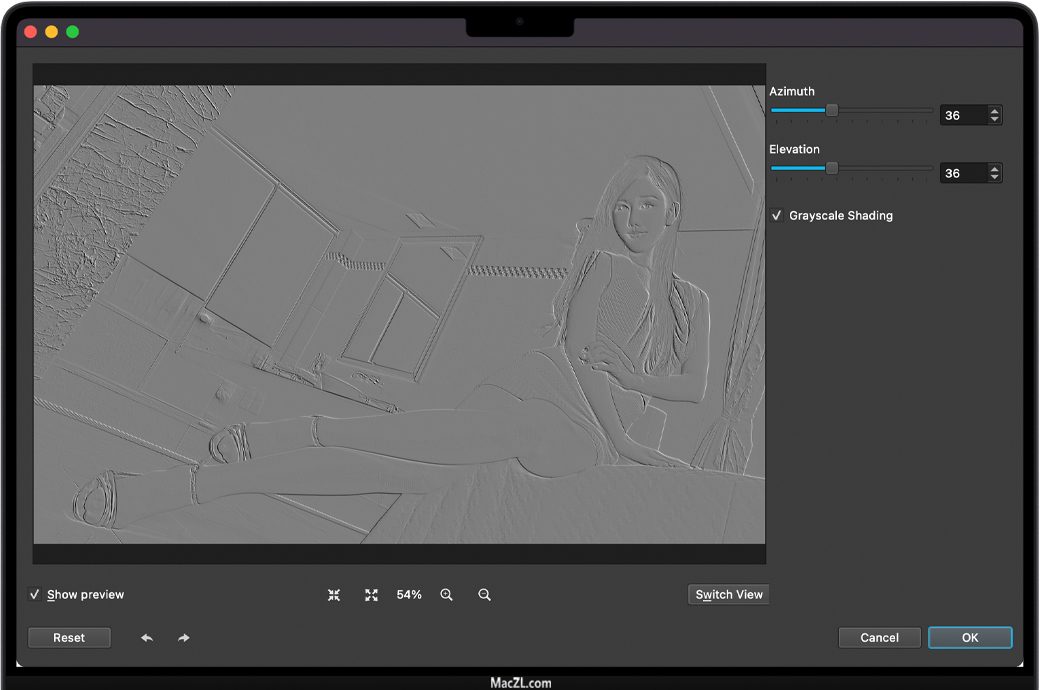Click the Azimuth slider handle
The height and width of the screenshot is (690, 1040).
pyautogui.click(x=832, y=111)
